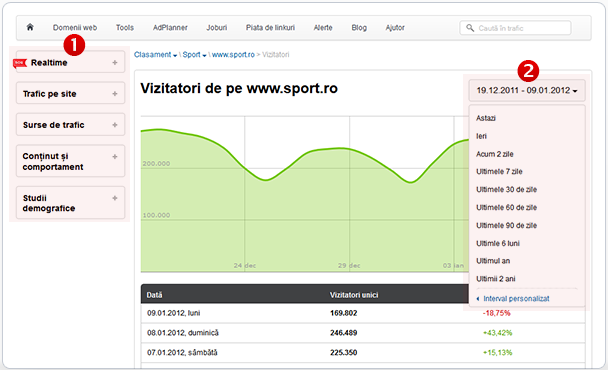The width and height of the screenshot is (608, 370).
Task: Toggle the 19.12.2011 - 09.01.2012 date range dropdown
Action: pos(527,90)
